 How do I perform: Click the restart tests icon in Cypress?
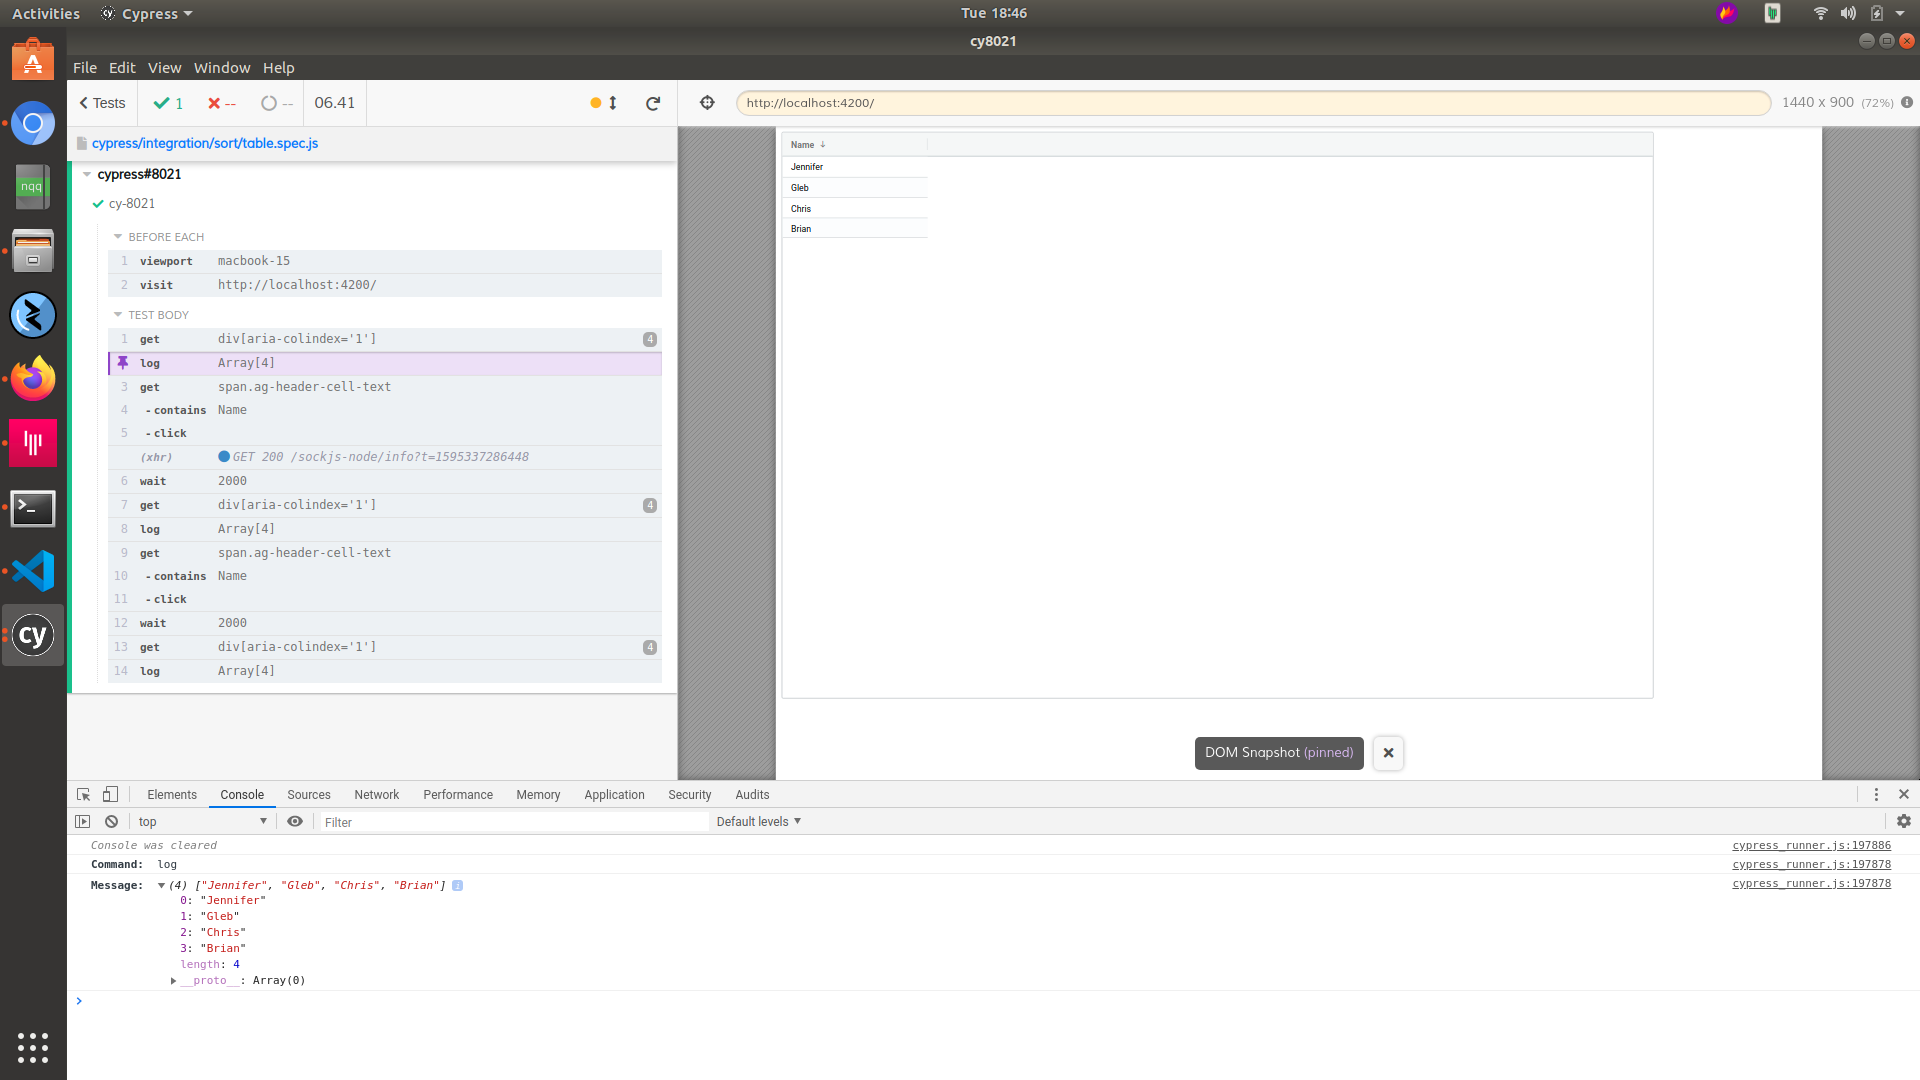pyautogui.click(x=653, y=103)
